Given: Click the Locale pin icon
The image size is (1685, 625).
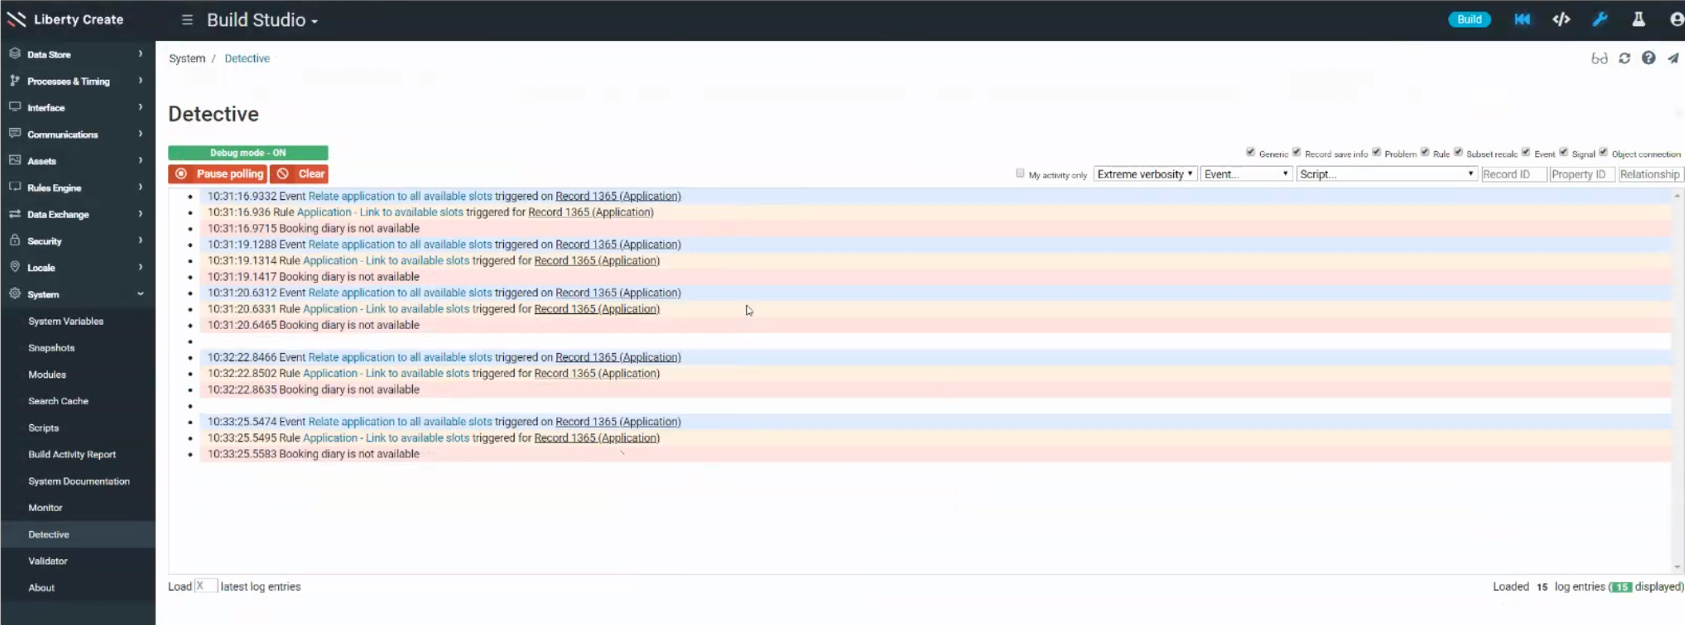Looking at the screenshot, I should pos(15,267).
